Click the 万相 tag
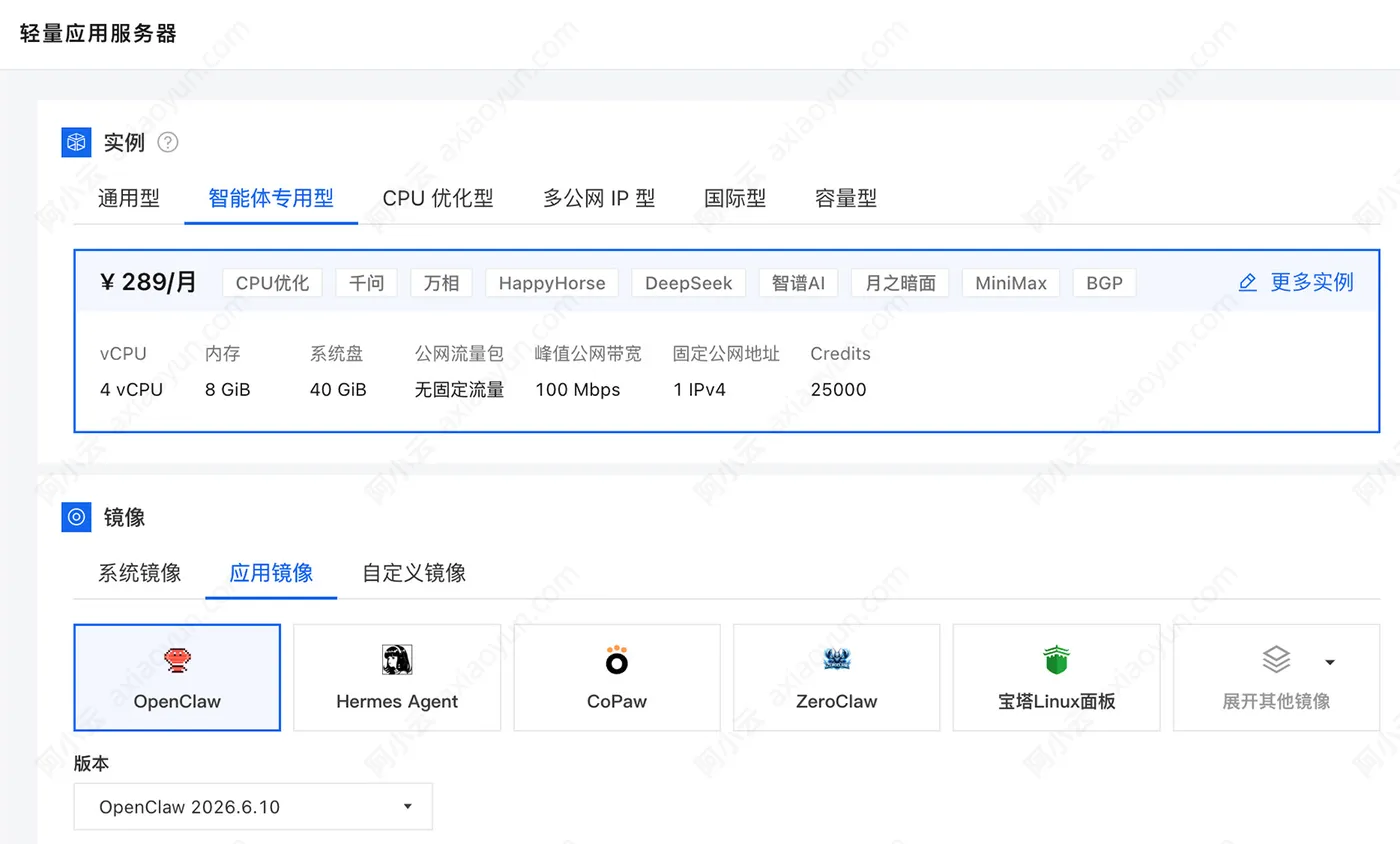 [441, 283]
